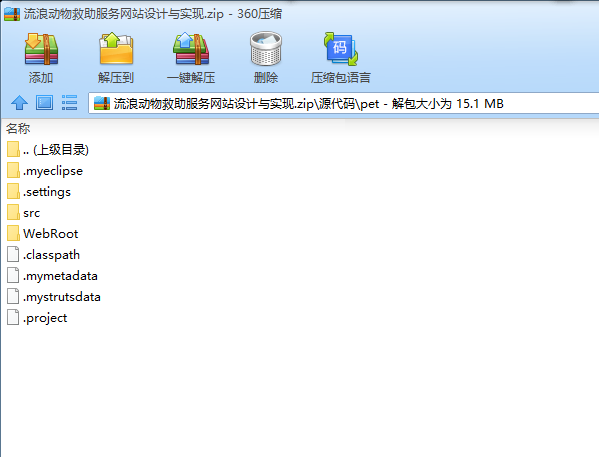Viewport: 599px width, 457px height.
Task: Click the 压缩包语言 label text
Action: (341, 78)
